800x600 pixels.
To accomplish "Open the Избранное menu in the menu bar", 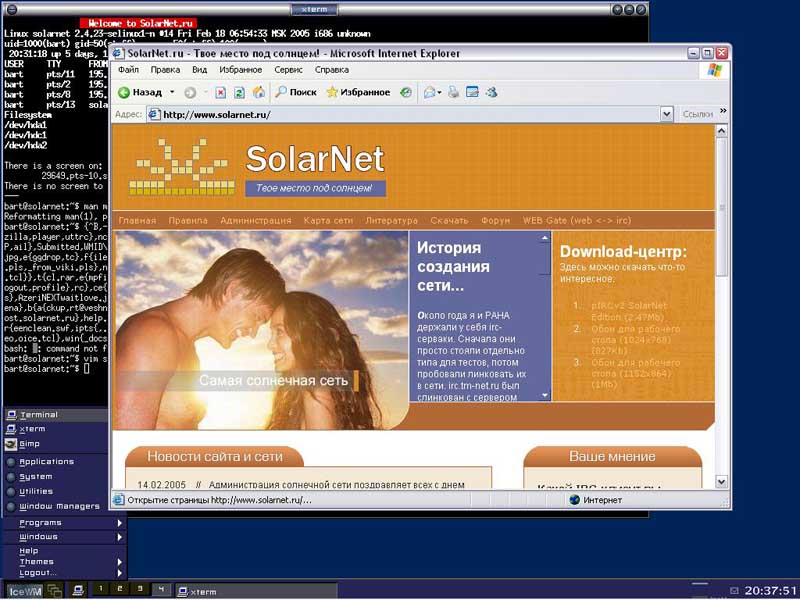I will point(240,70).
